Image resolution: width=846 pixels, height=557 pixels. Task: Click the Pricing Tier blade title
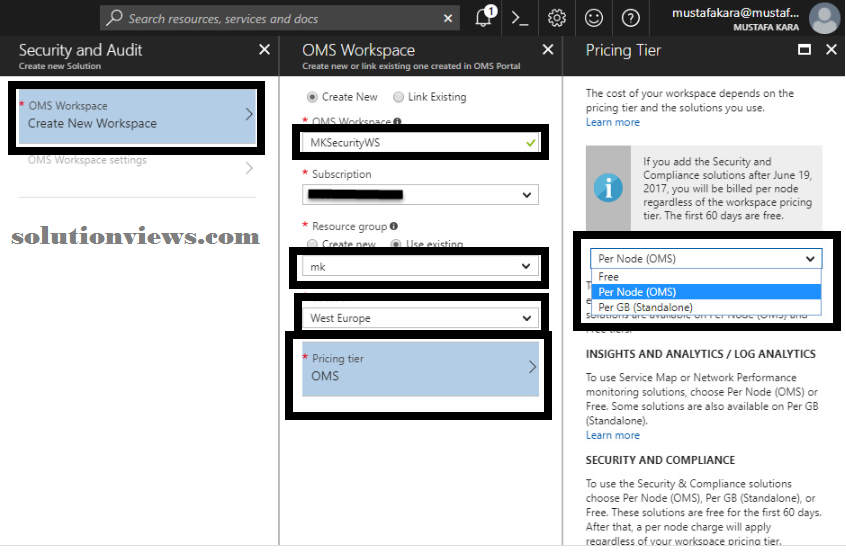(x=623, y=50)
